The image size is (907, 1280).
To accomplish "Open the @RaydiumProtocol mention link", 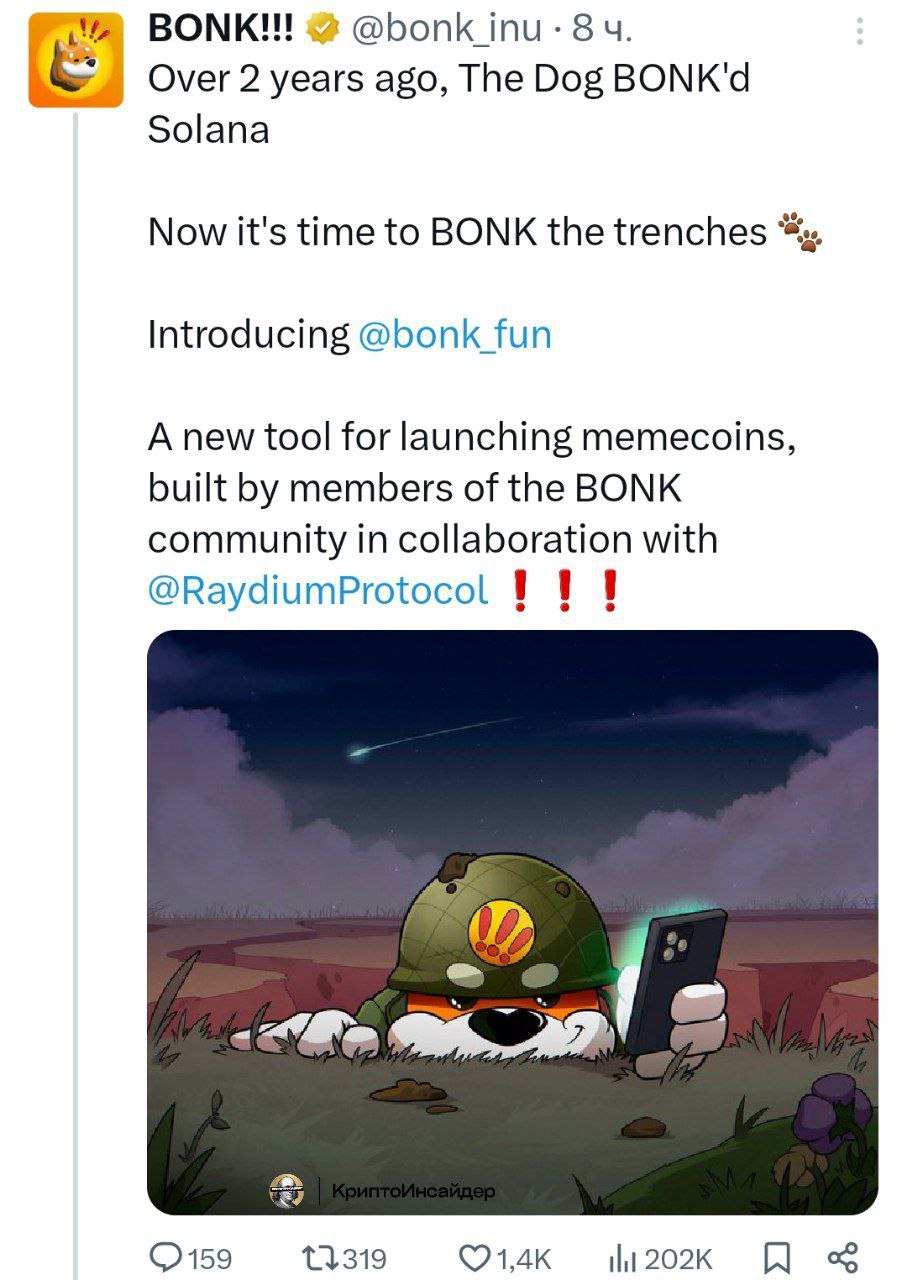I will (318, 590).
